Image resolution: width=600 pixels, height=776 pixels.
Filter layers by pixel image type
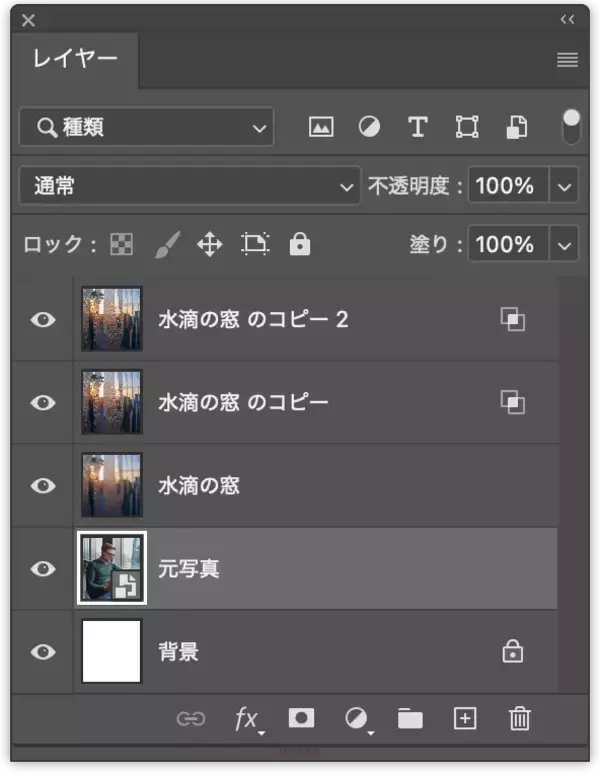pos(321,127)
